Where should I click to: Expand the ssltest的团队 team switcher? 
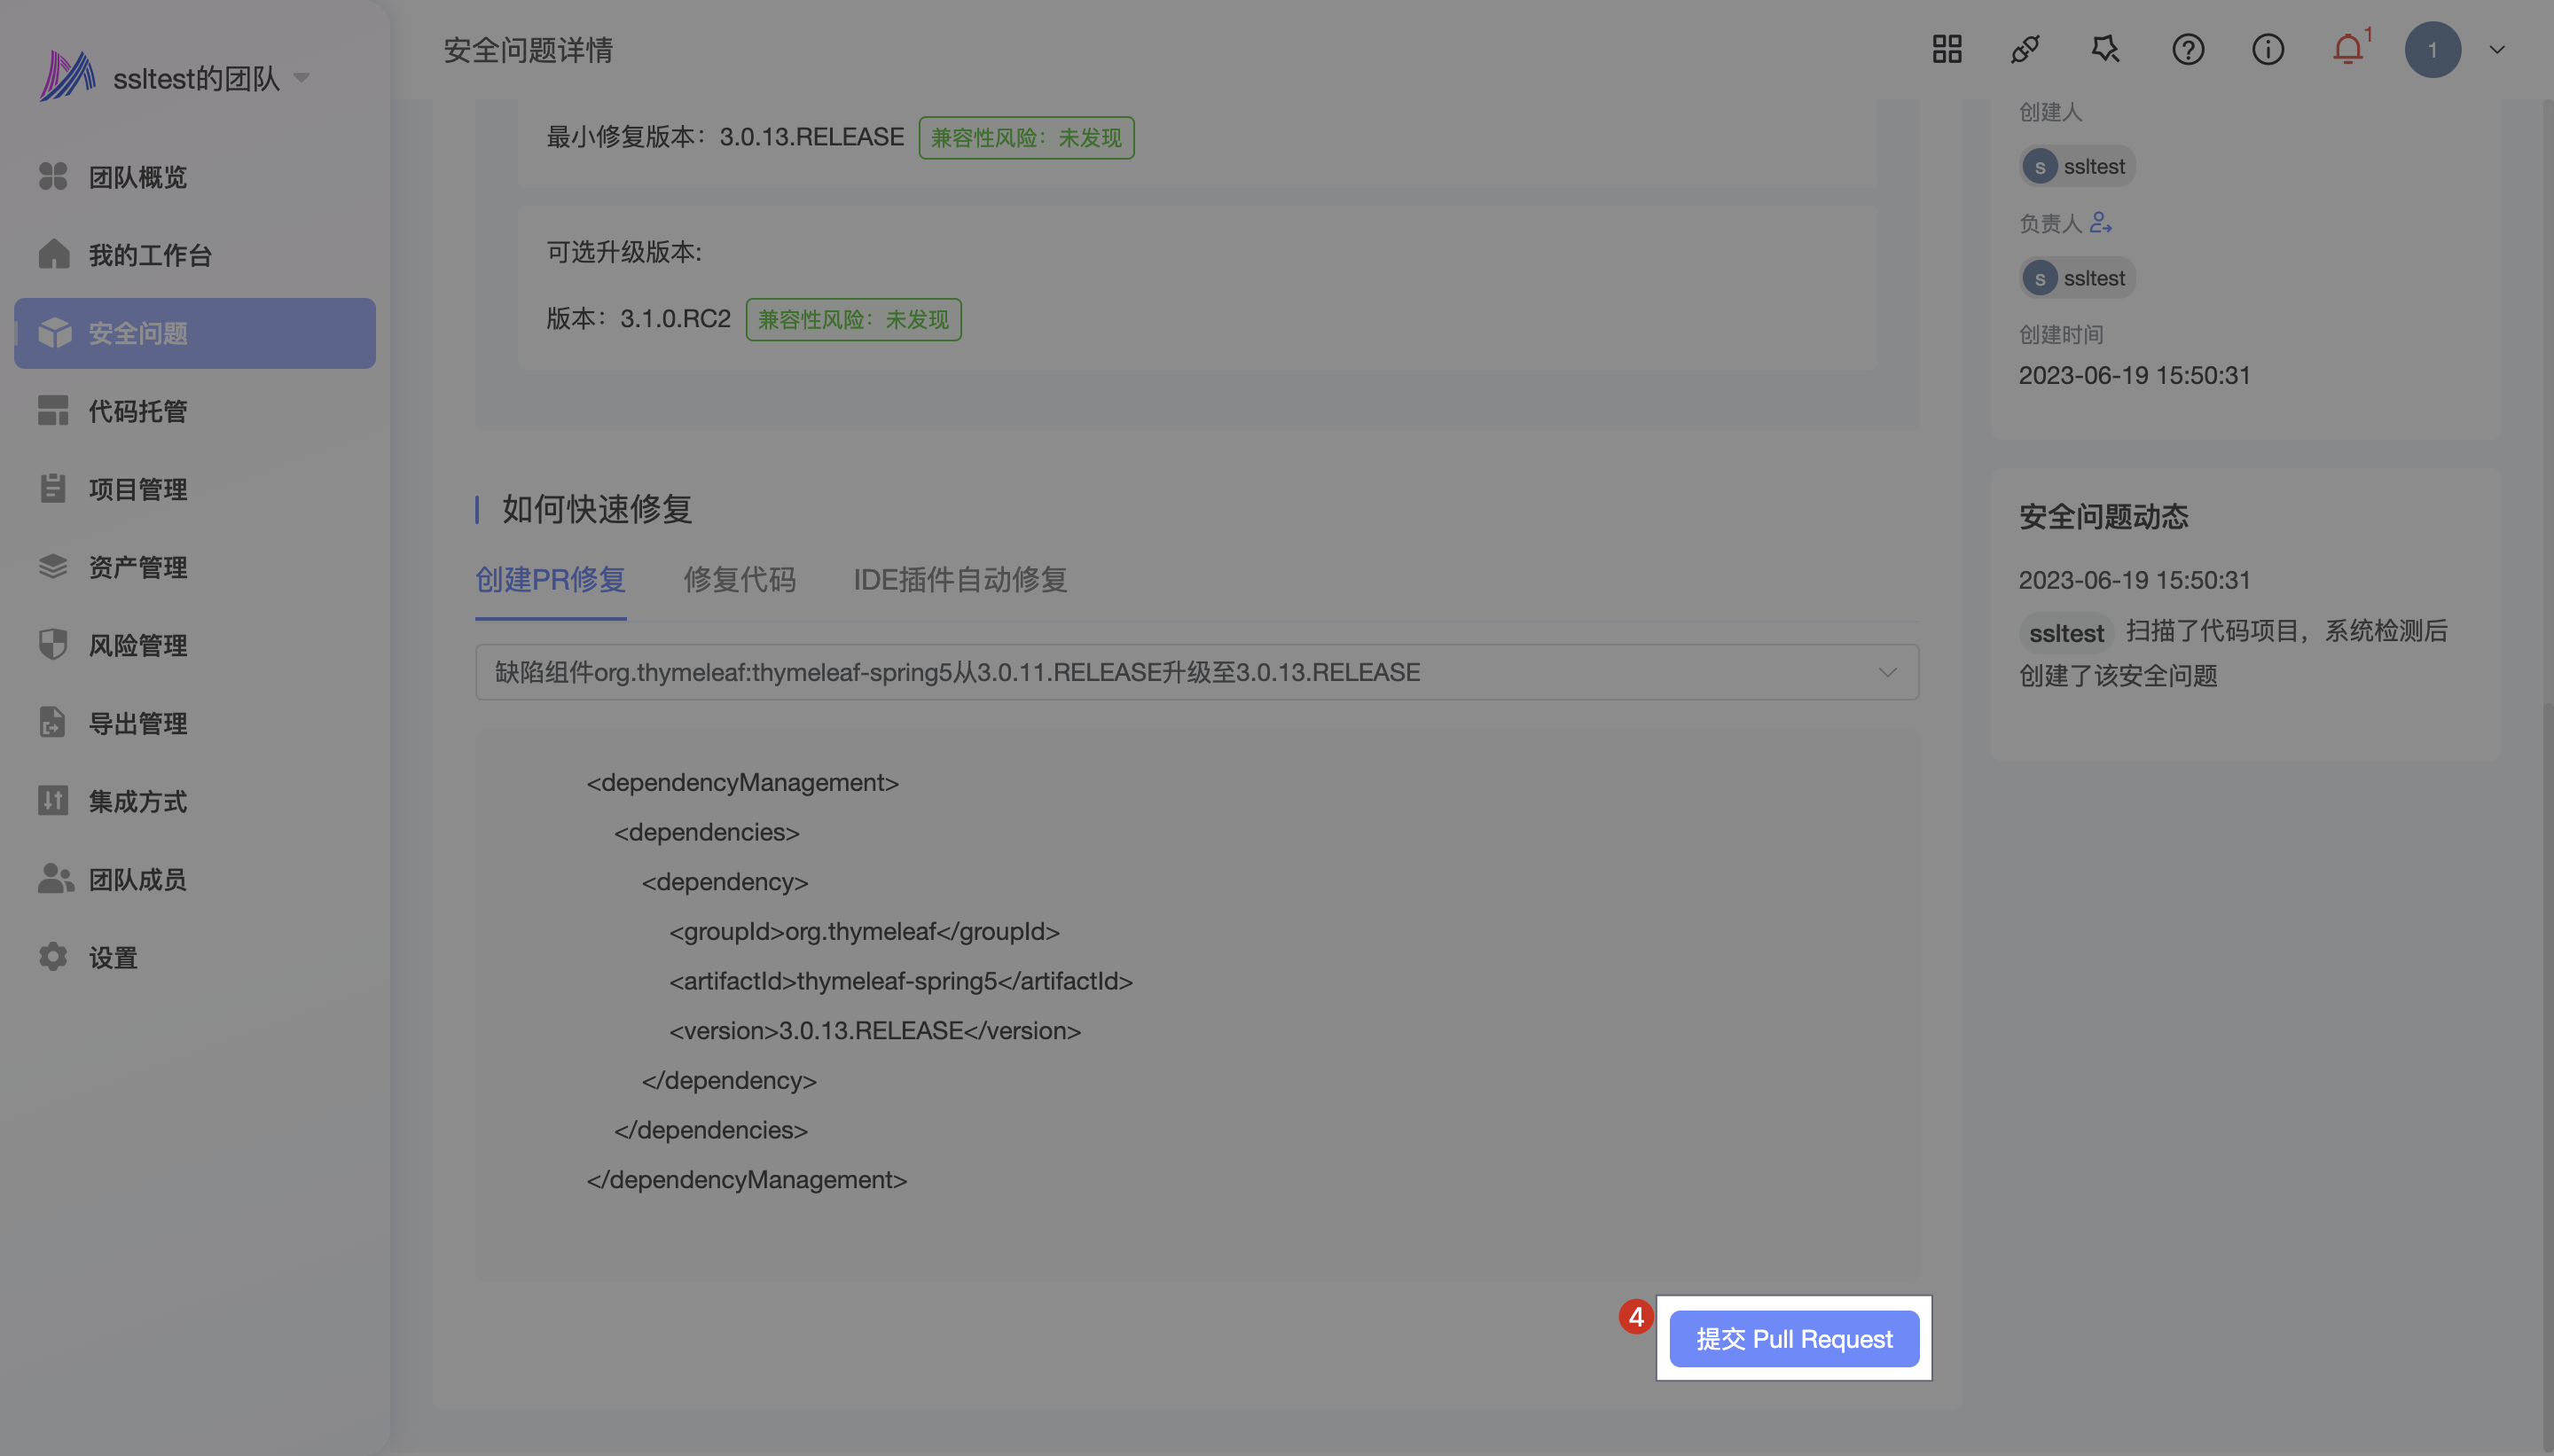[x=301, y=77]
